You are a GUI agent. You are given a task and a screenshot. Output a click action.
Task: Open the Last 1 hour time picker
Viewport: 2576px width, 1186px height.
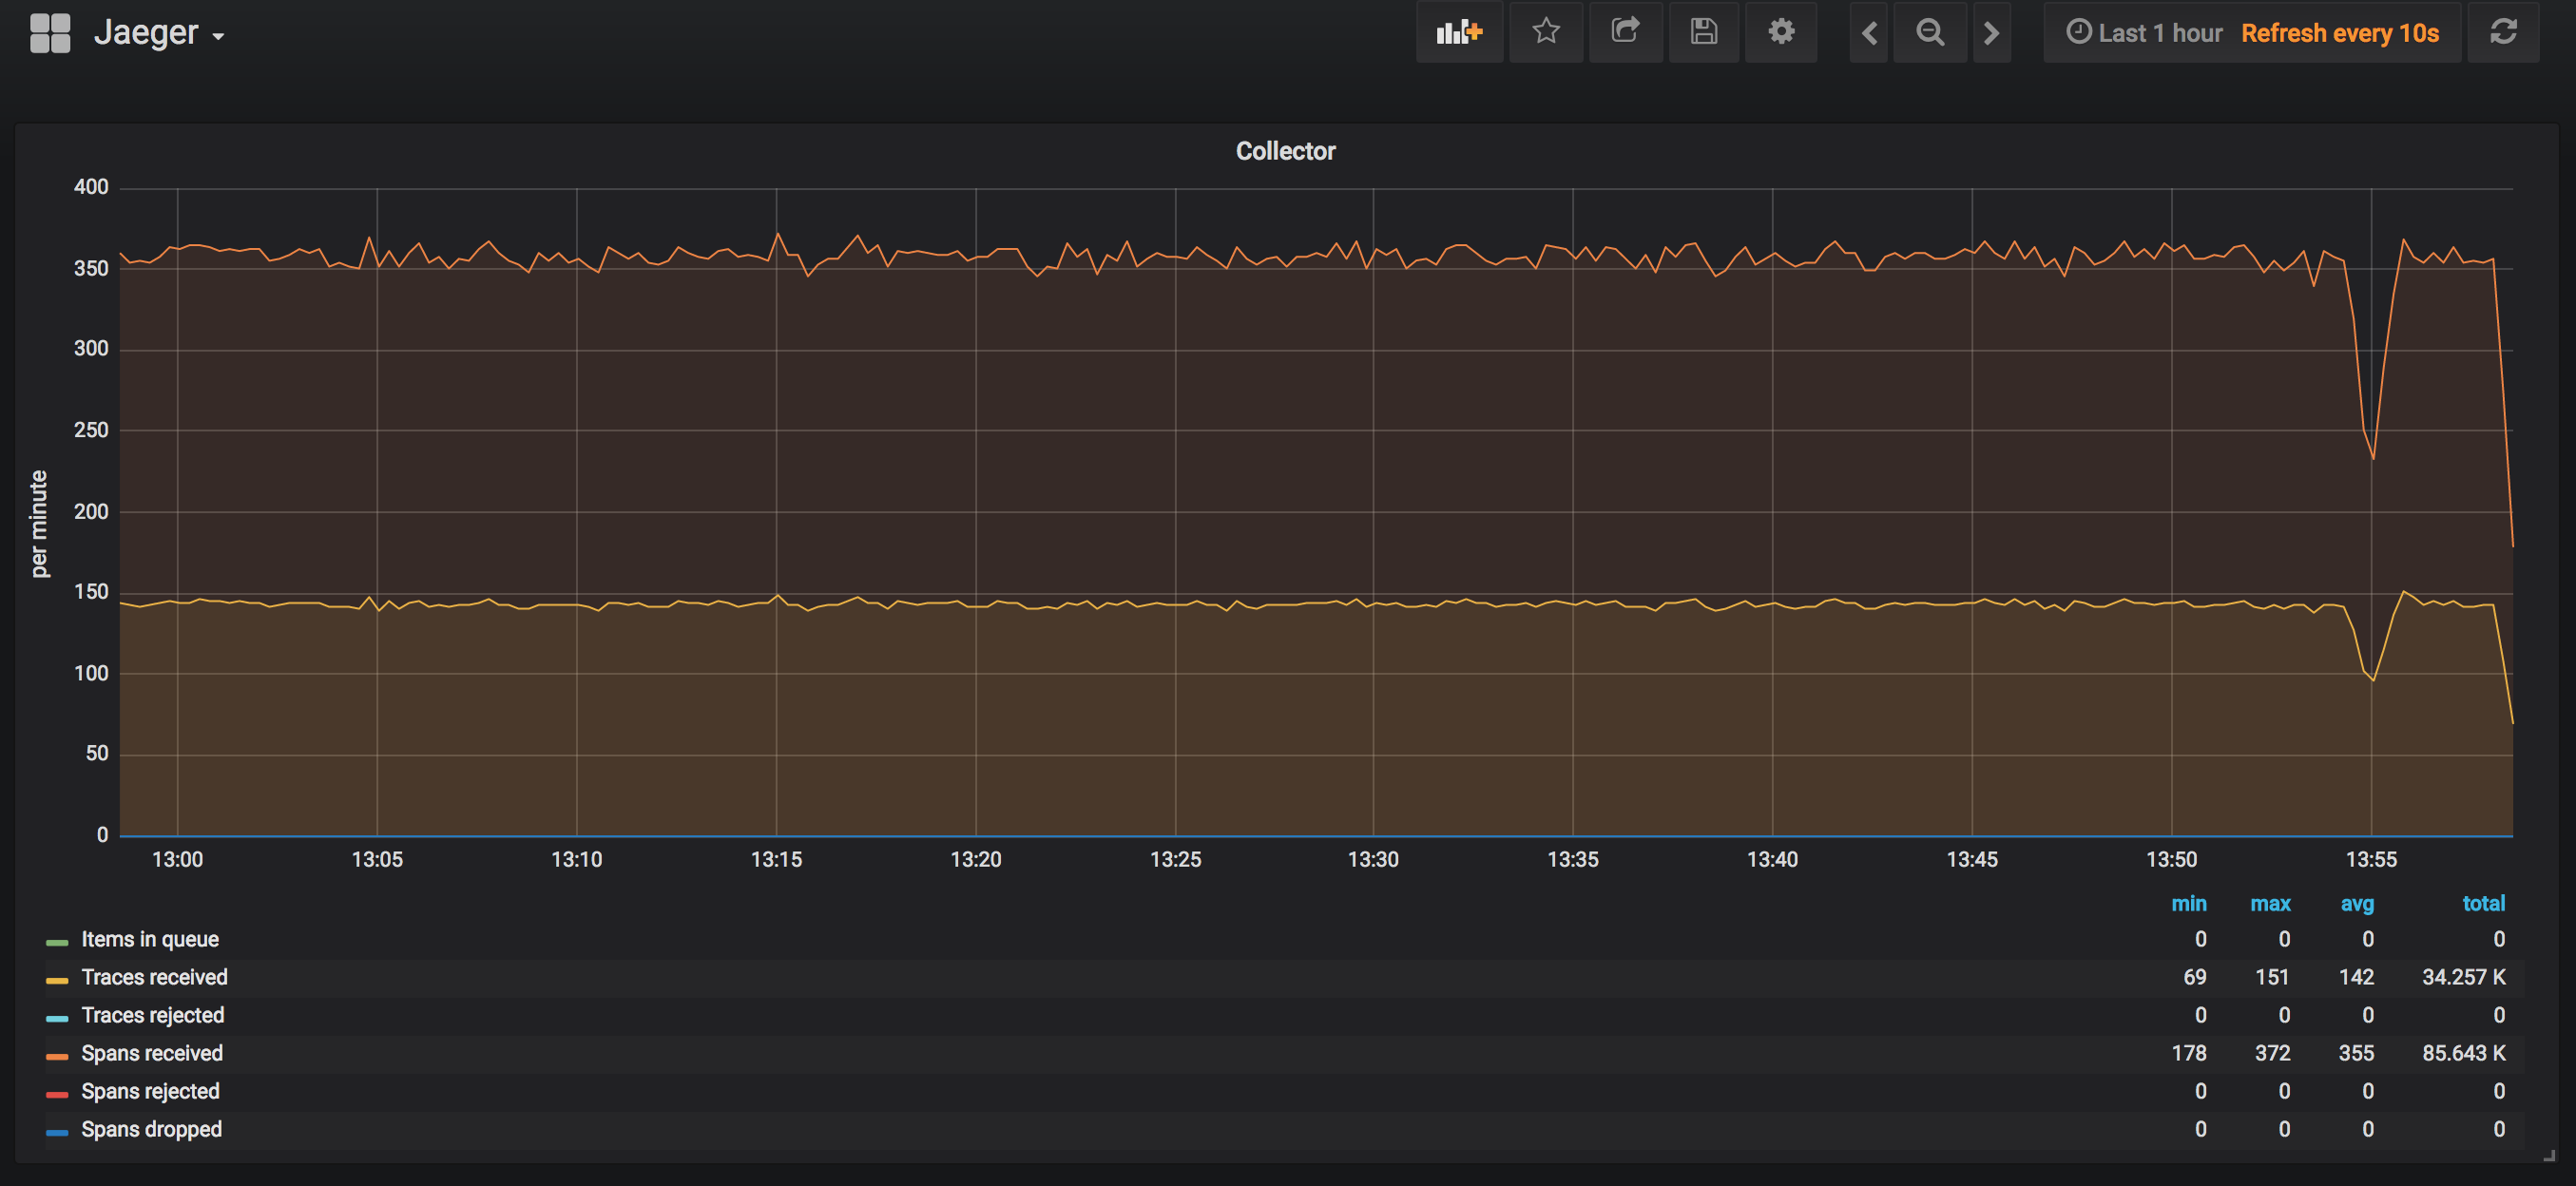point(2144,33)
